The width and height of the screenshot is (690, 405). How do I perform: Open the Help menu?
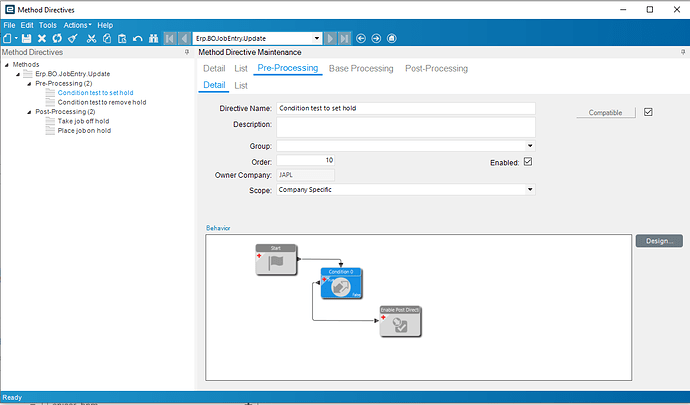pos(105,25)
